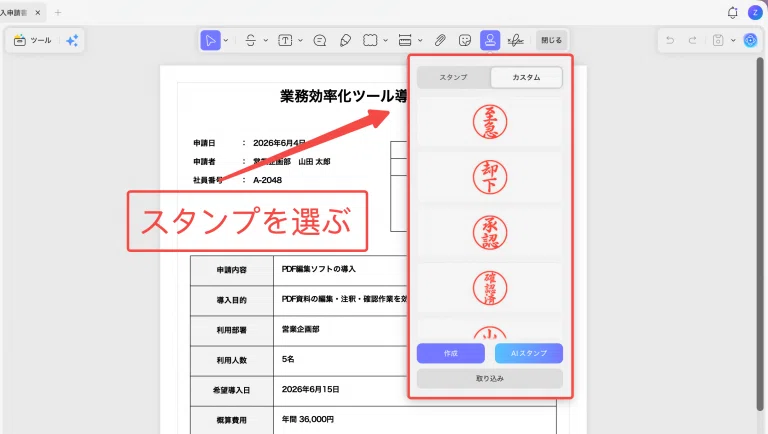The width and height of the screenshot is (768, 434).
Task: Click the 概算費用 table cell
Action: [x=232, y=420]
